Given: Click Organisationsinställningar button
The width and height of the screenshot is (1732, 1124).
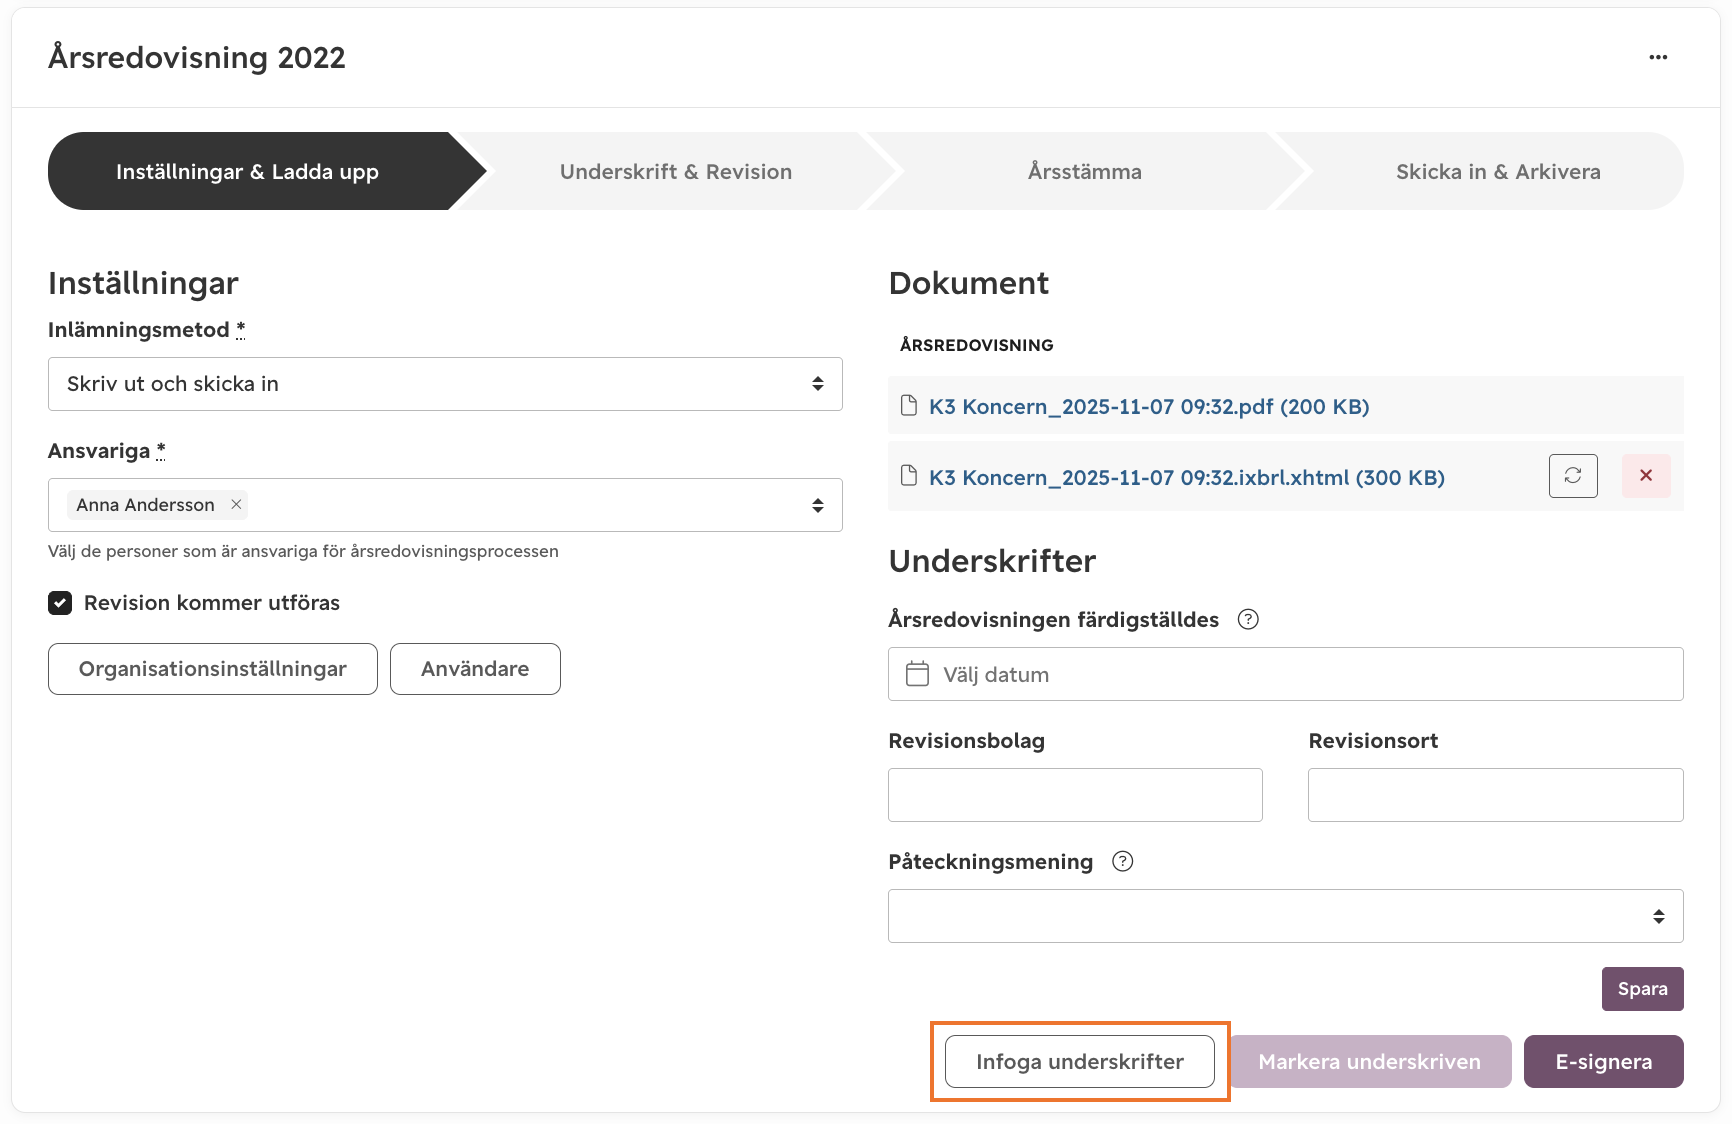Looking at the screenshot, I should [213, 669].
